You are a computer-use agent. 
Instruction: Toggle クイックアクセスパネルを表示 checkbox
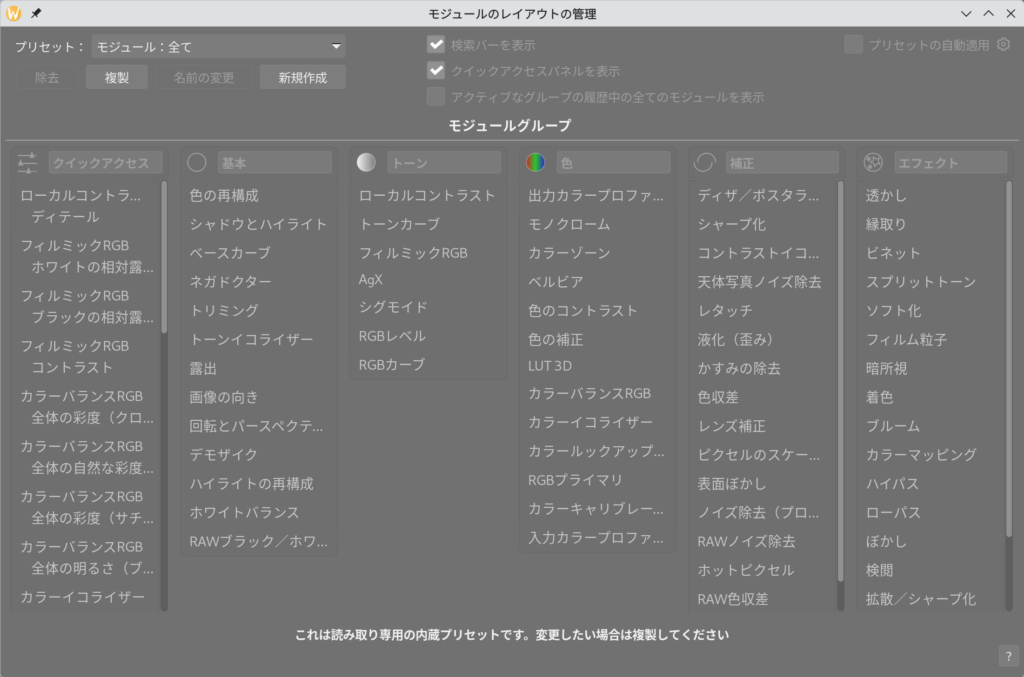pos(436,71)
